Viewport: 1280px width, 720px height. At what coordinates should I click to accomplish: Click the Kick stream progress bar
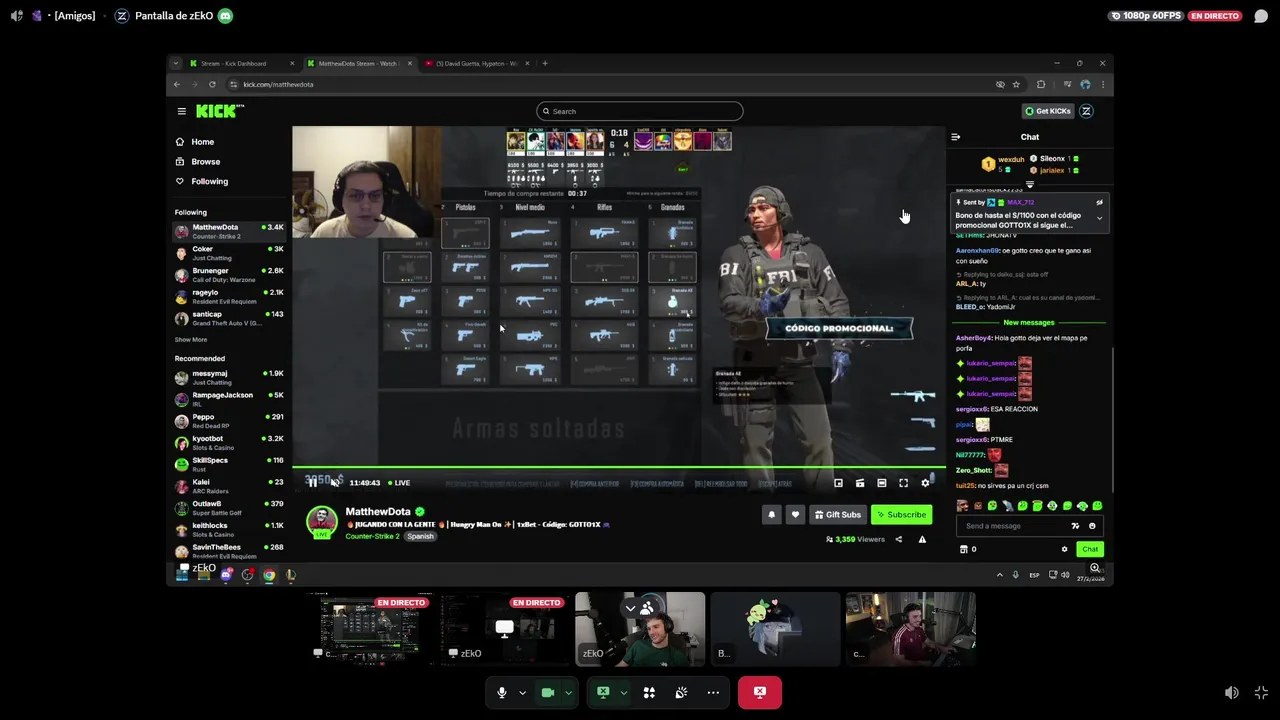coord(618,468)
